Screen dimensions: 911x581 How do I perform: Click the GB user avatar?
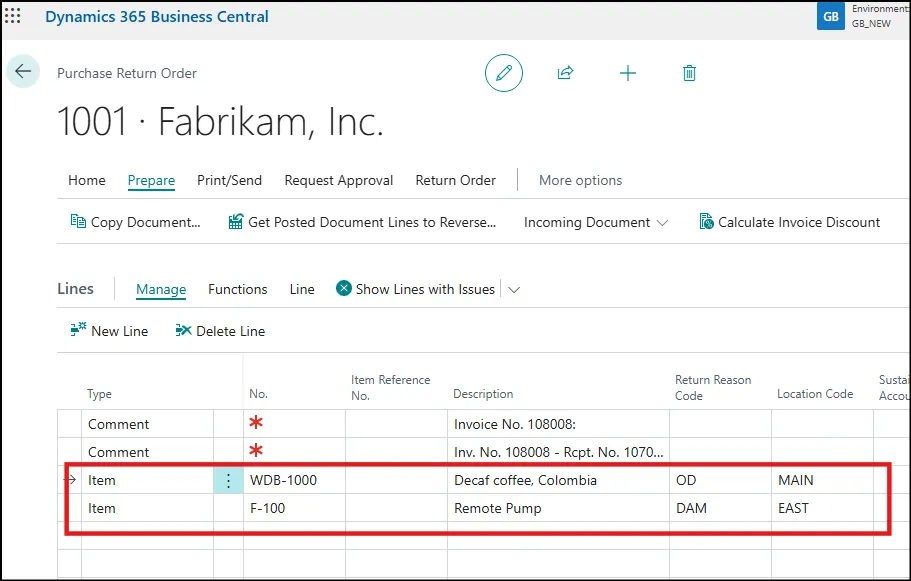831,16
